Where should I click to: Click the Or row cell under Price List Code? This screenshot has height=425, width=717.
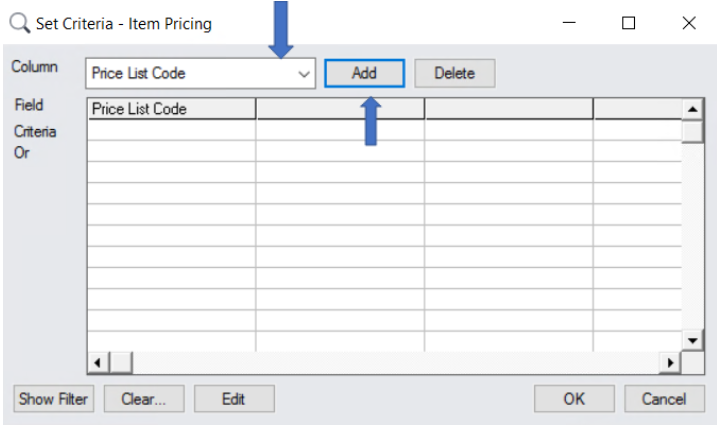pyautogui.click(x=171, y=151)
